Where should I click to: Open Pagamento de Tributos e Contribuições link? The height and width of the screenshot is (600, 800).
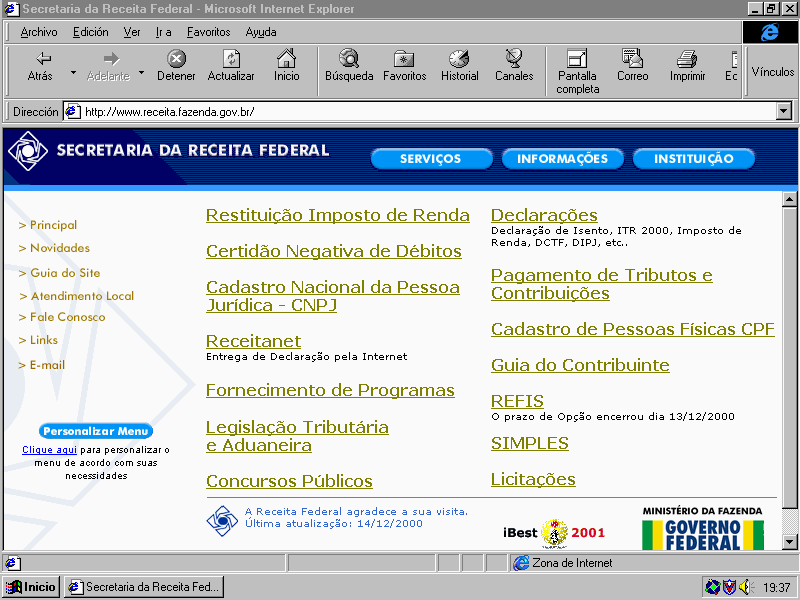point(602,284)
